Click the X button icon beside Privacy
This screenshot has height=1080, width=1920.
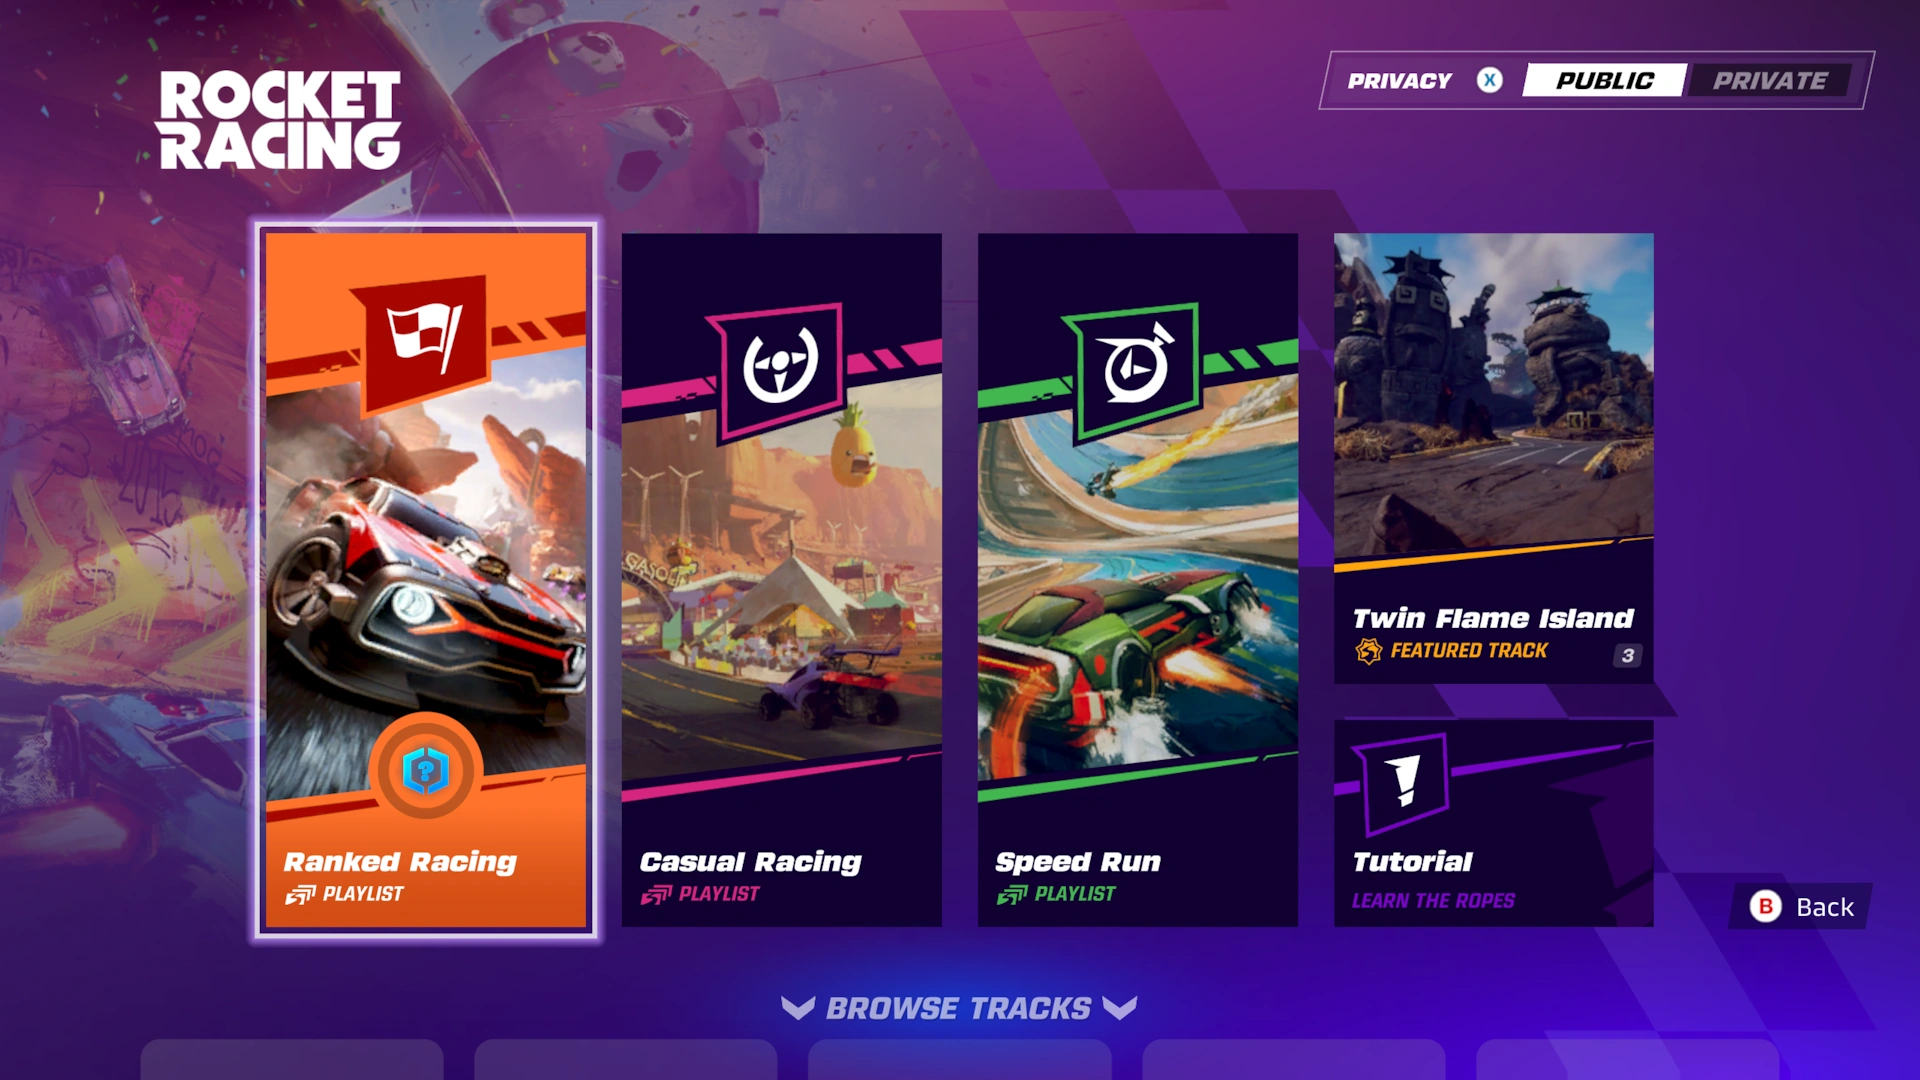tap(1490, 80)
